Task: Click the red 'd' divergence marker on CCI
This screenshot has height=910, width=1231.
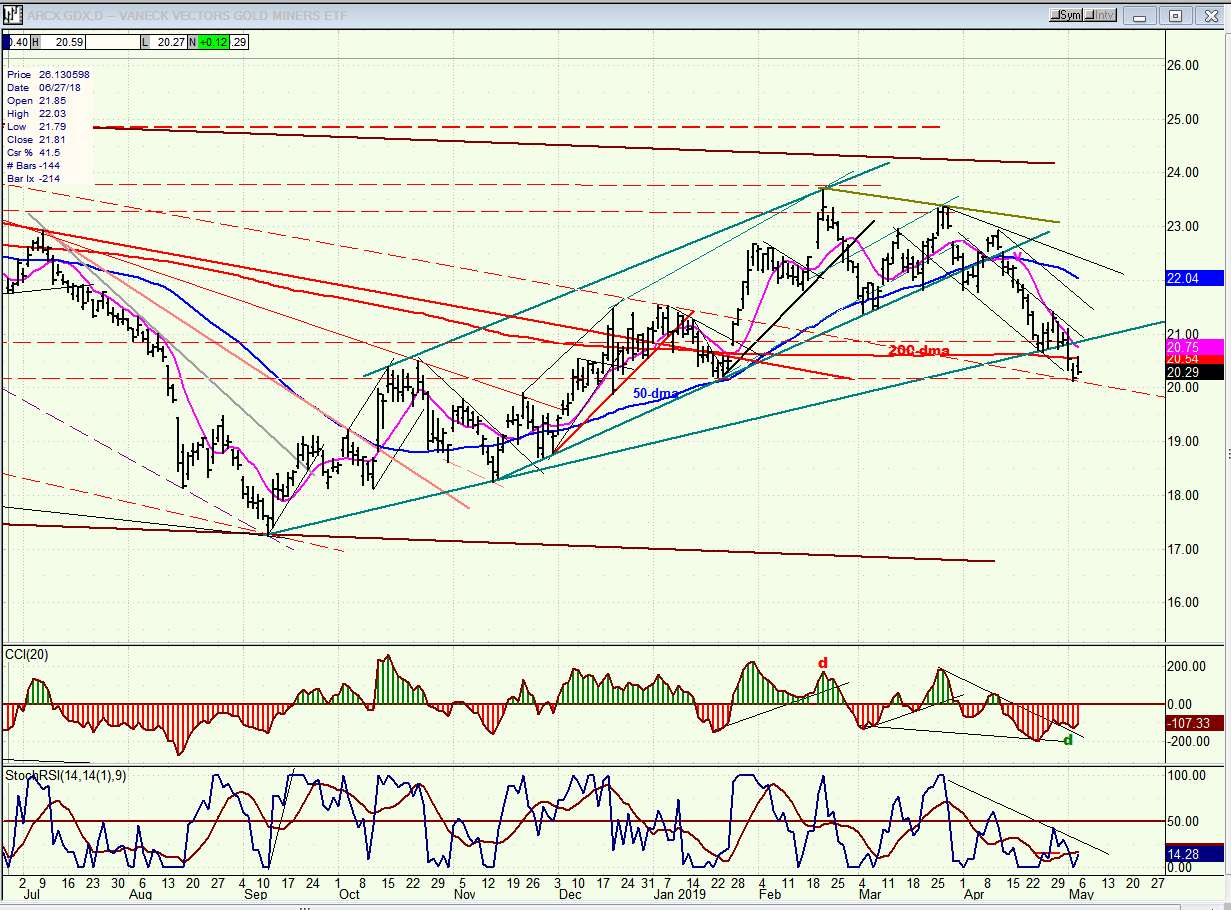Action: click(x=823, y=662)
